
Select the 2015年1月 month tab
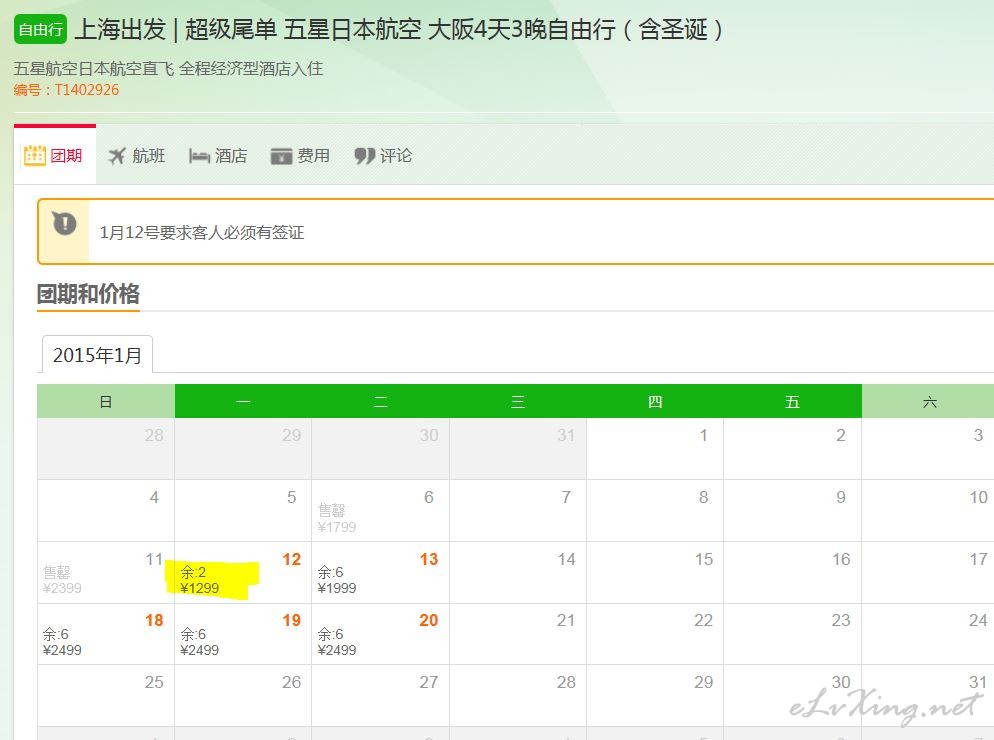(97, 354)
